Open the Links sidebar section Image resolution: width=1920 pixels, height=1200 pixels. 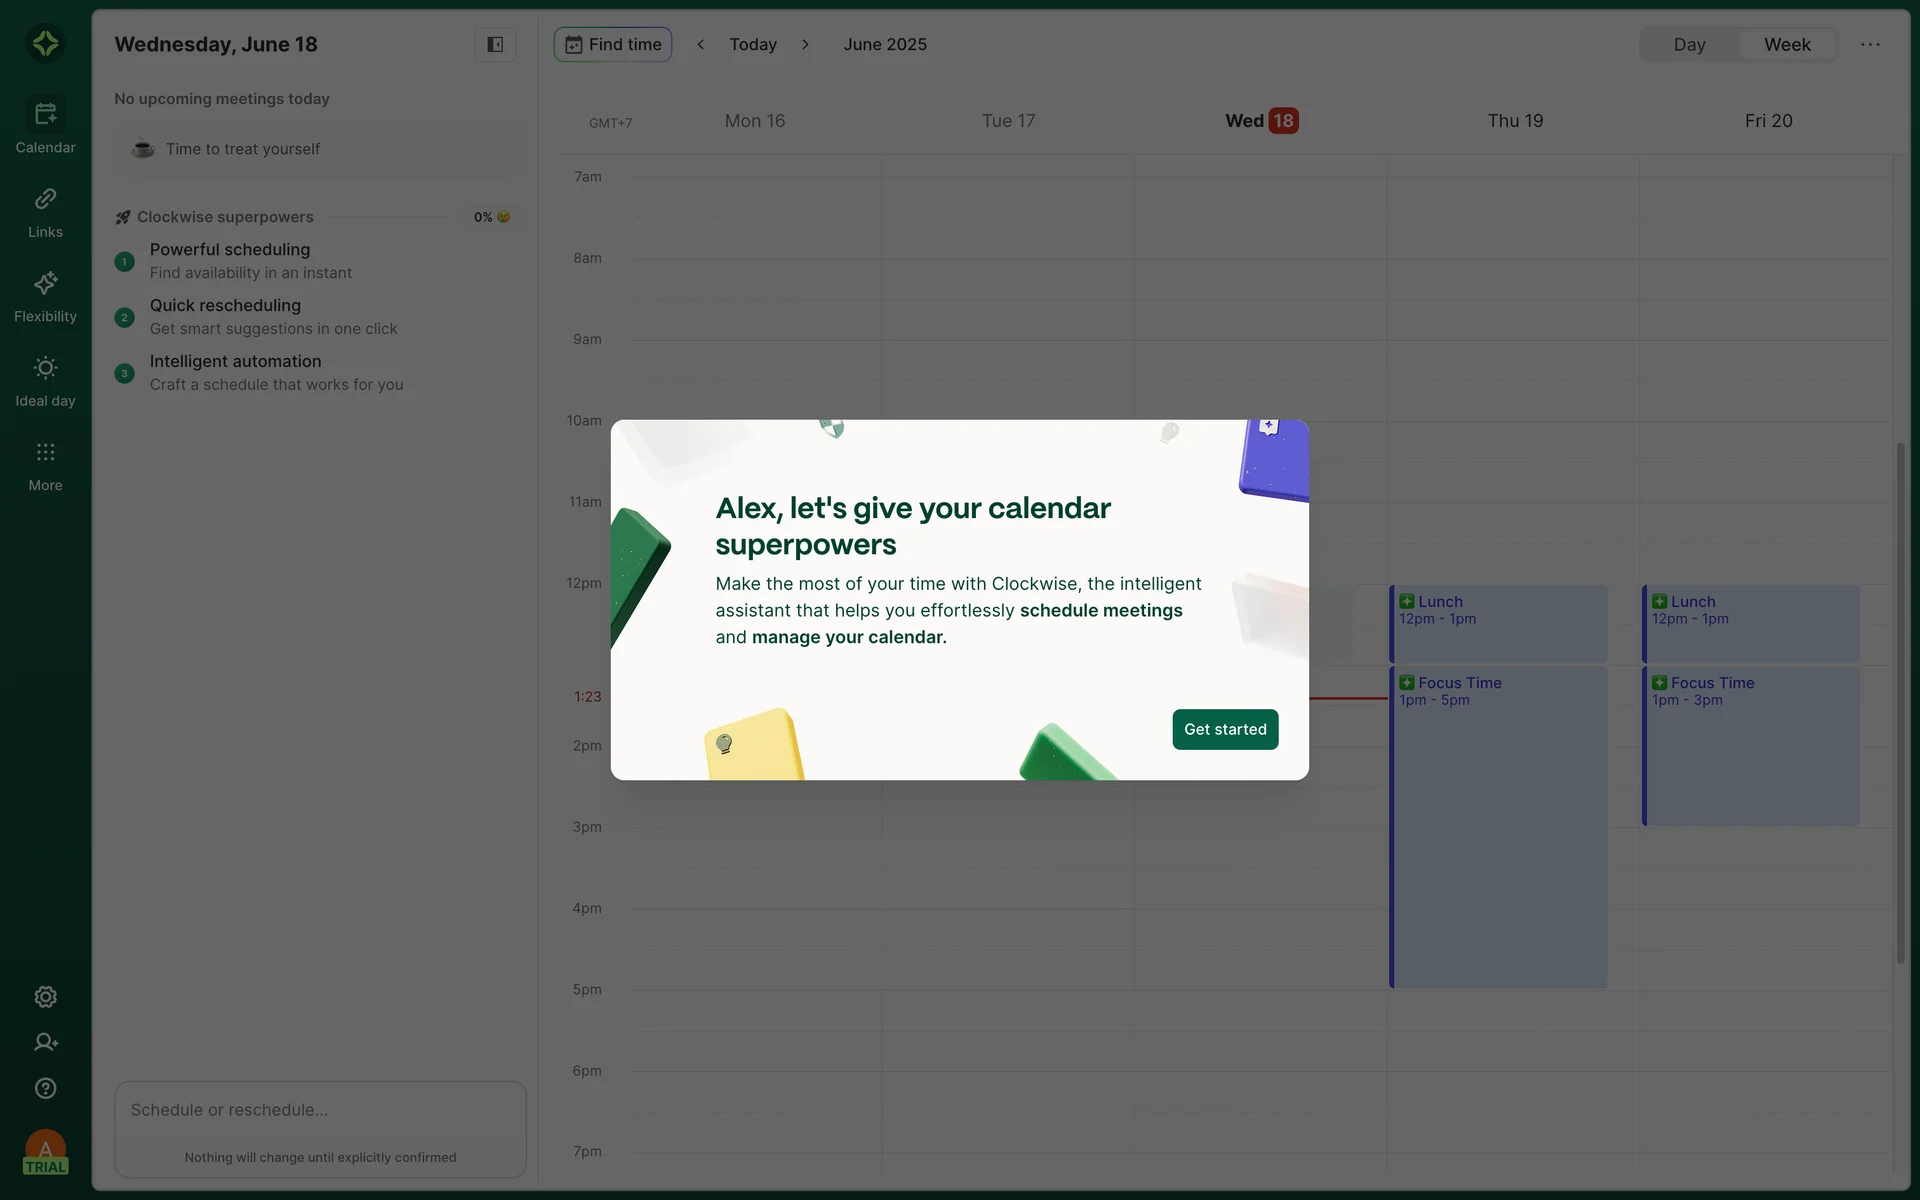point(45,200)
